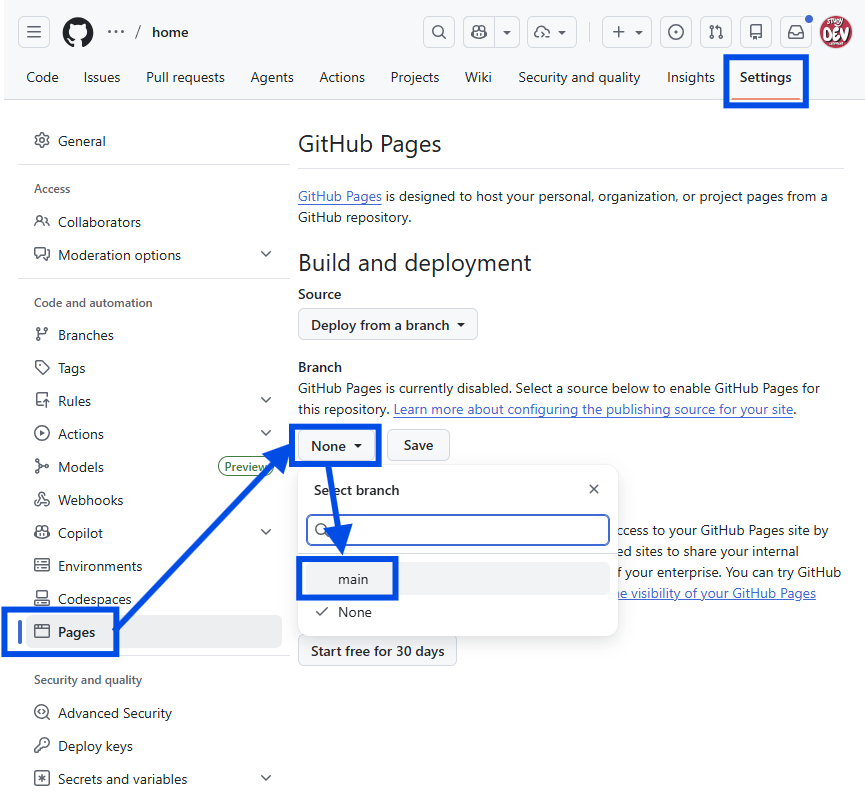Open Models settings
This screenshot has width=865, height=799.
pyautogui.click(x=81, y=467)
